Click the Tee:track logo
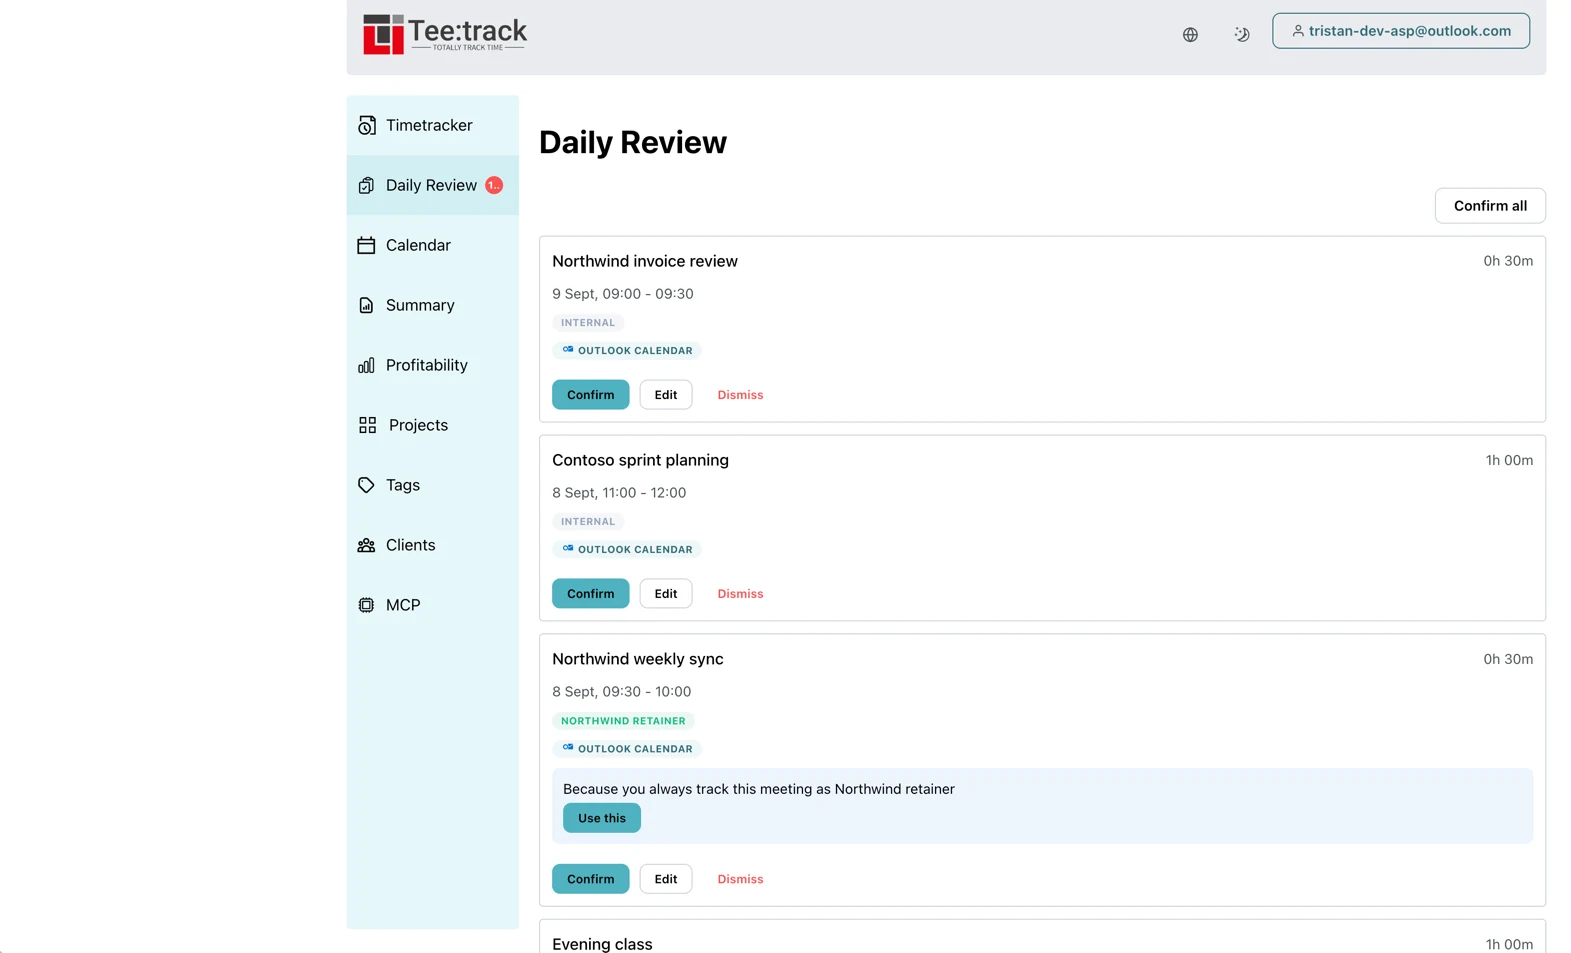This screenshot has height=953, width=1571. (445, 34)
